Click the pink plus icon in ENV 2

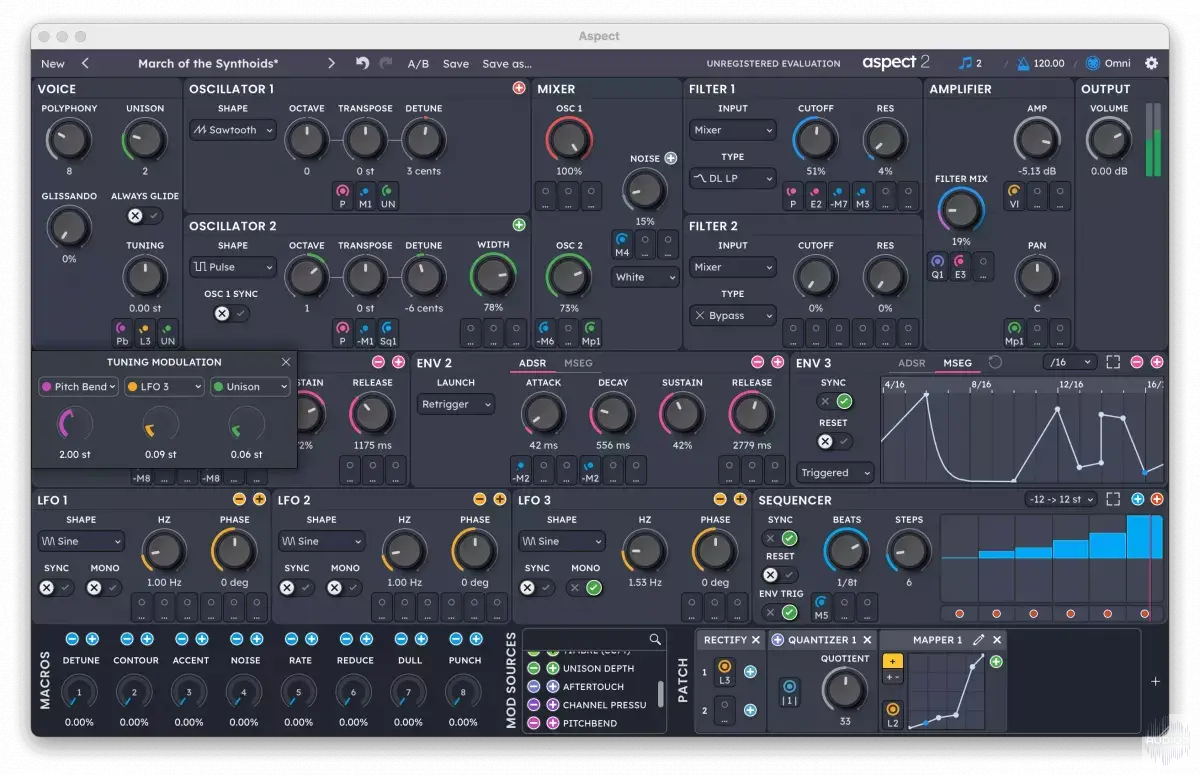(x=777, y=362)
